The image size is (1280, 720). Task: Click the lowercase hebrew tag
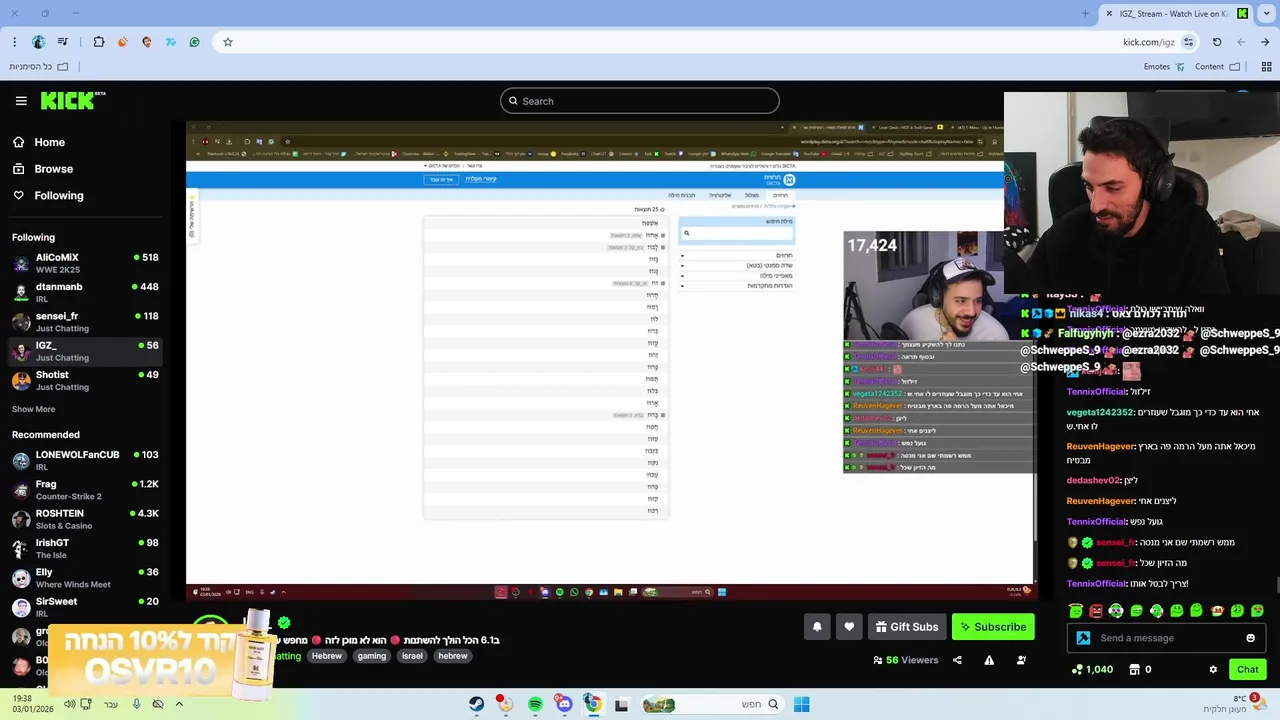(x=452, y=656)
